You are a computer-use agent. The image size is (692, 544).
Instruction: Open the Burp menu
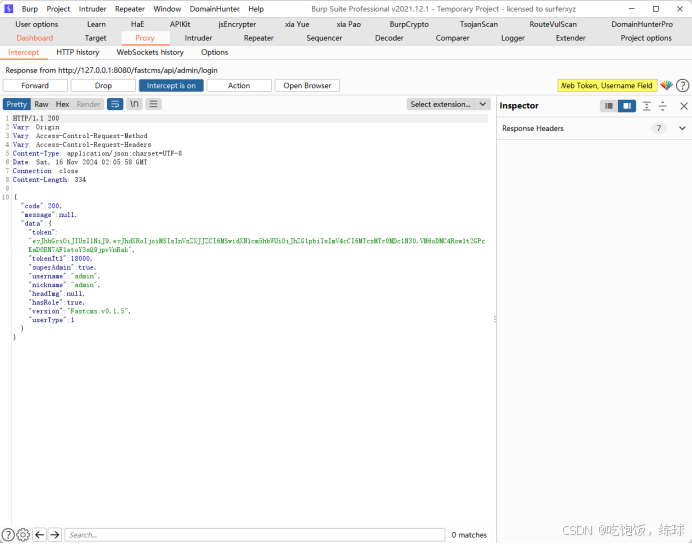pos(30,9)
